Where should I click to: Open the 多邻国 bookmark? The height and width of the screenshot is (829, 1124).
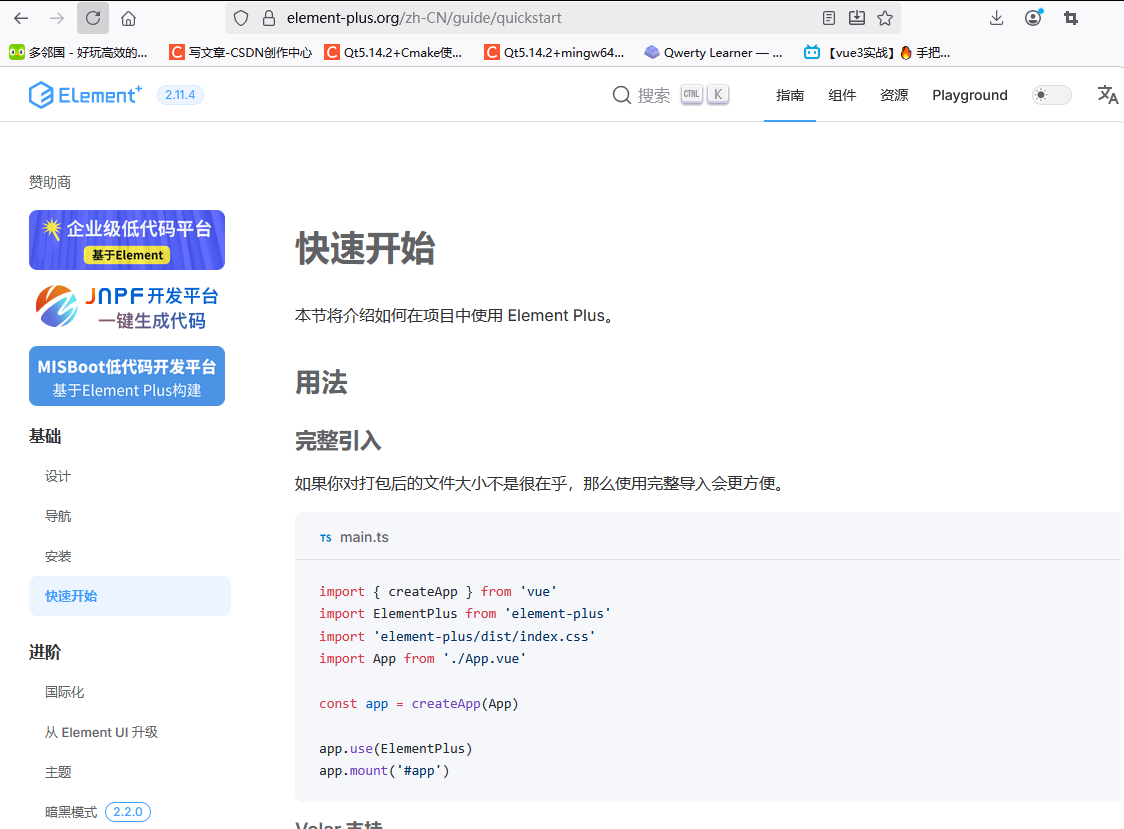click(77, 52)
